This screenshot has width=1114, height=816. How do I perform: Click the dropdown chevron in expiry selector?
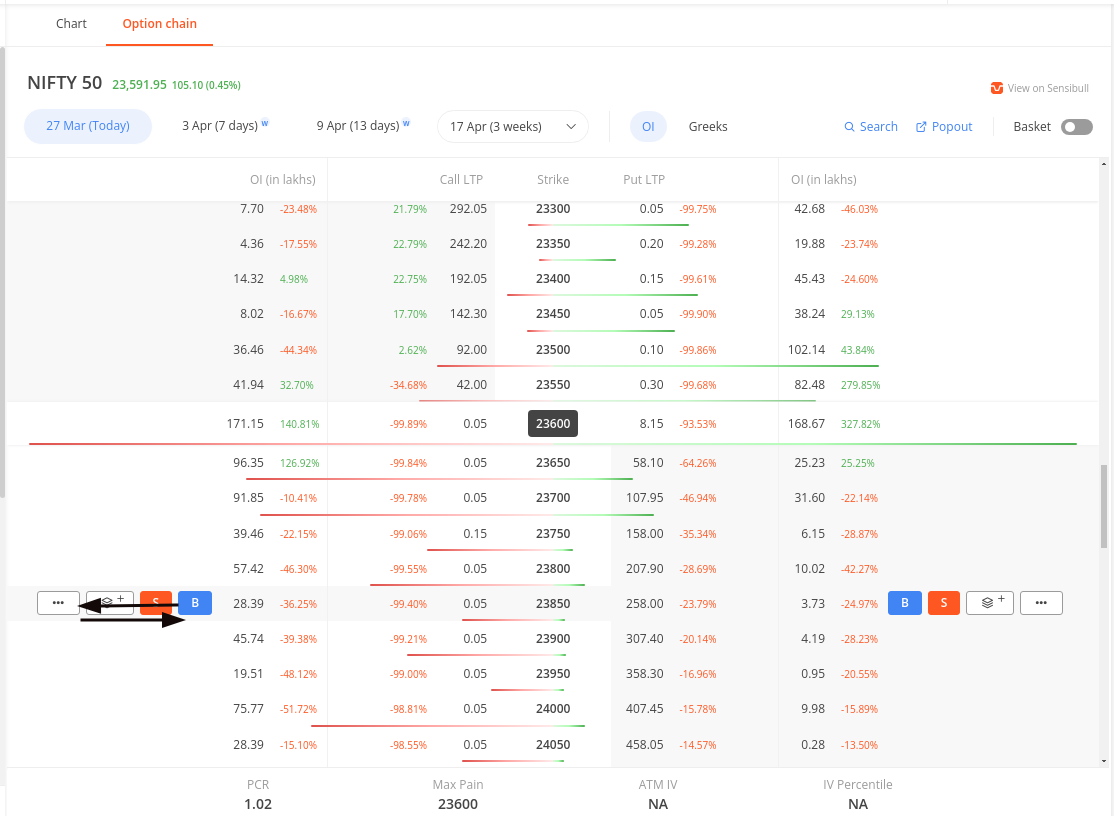pyautogui.click(x=570, y=126)
